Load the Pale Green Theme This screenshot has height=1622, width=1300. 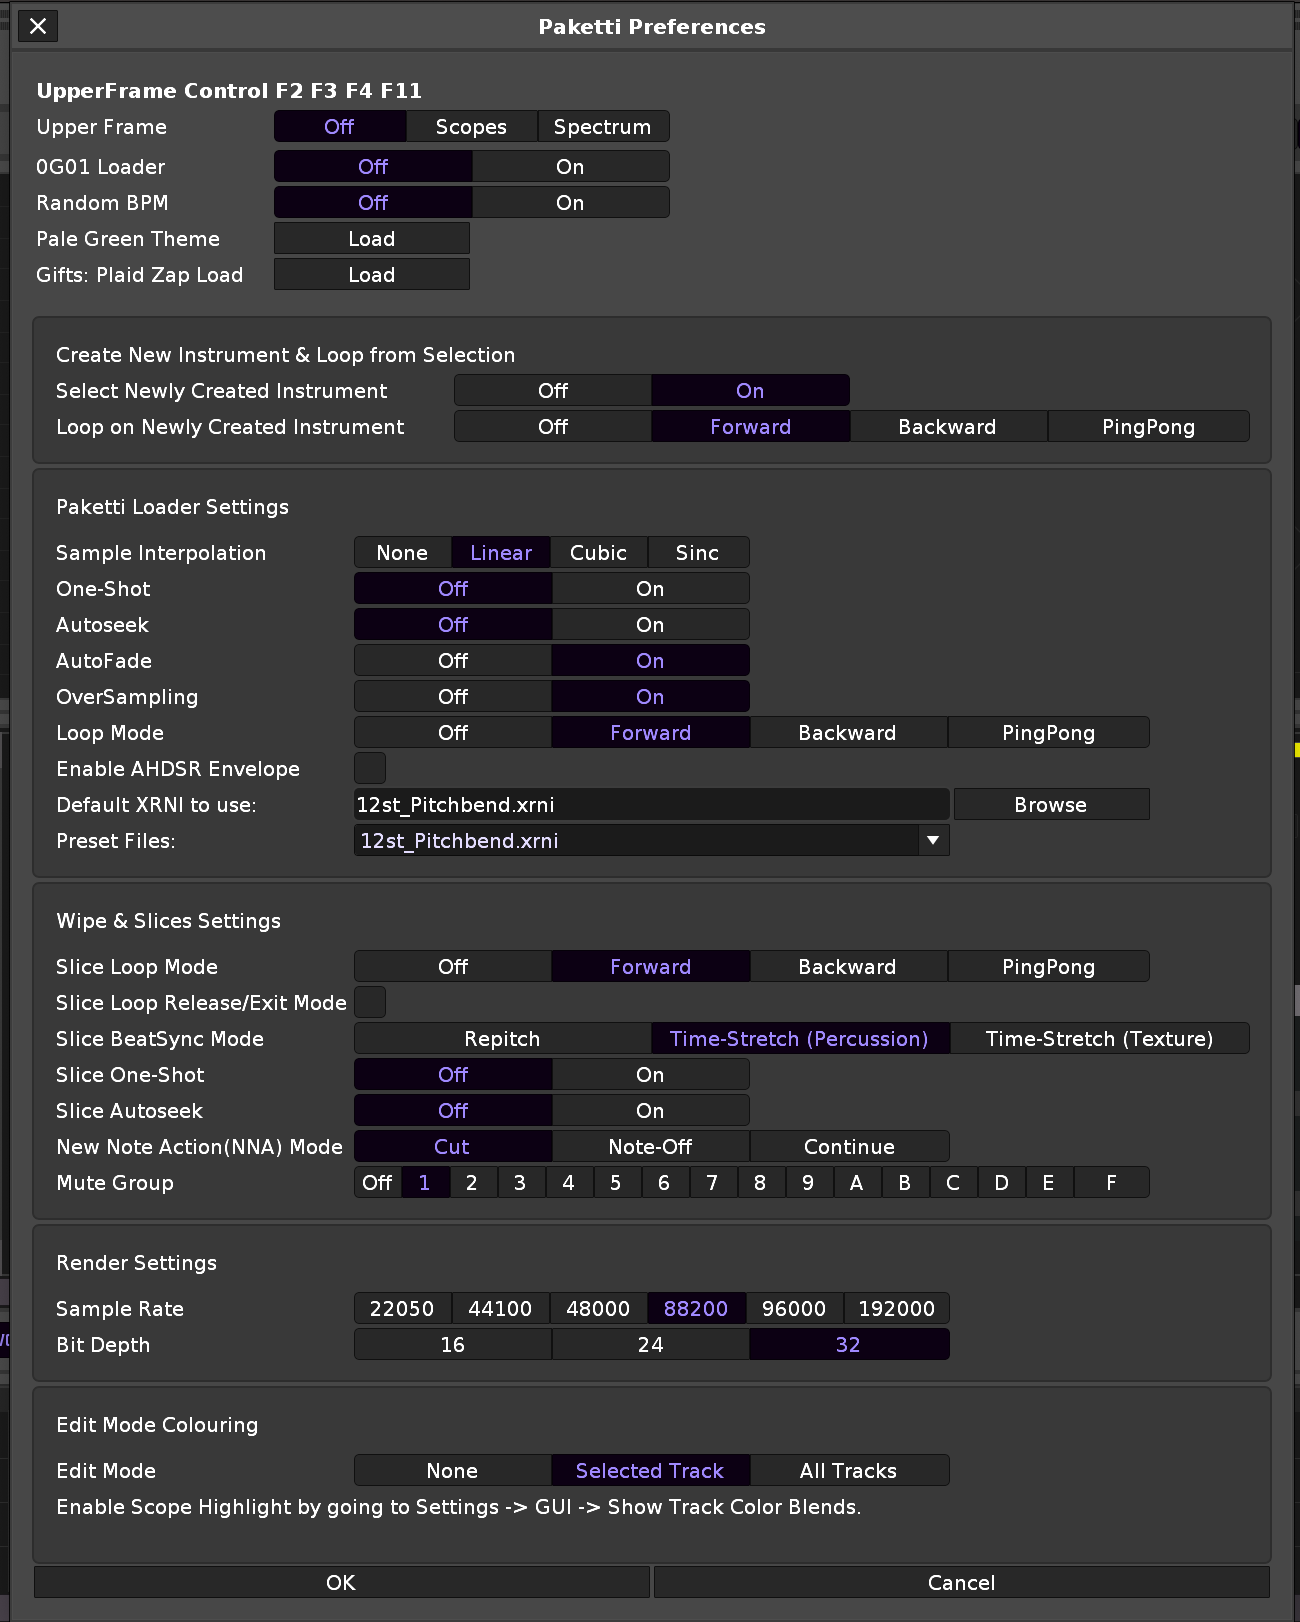coord(371,239)
